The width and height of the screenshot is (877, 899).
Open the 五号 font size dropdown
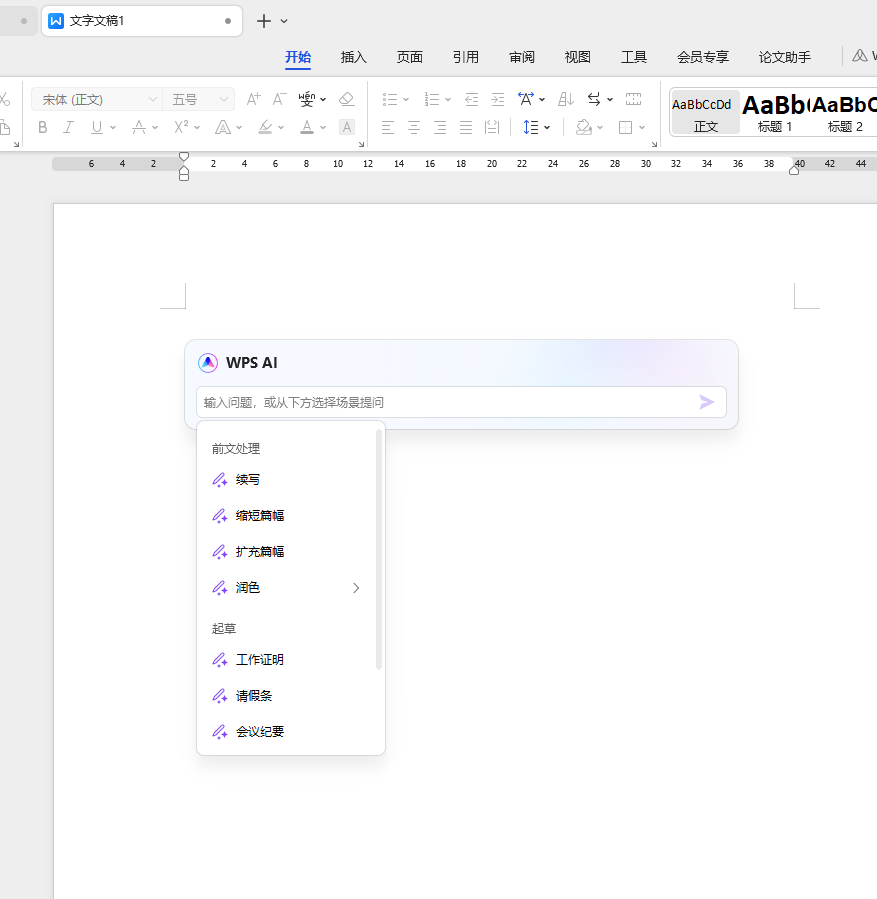click(x=224, y=99)
